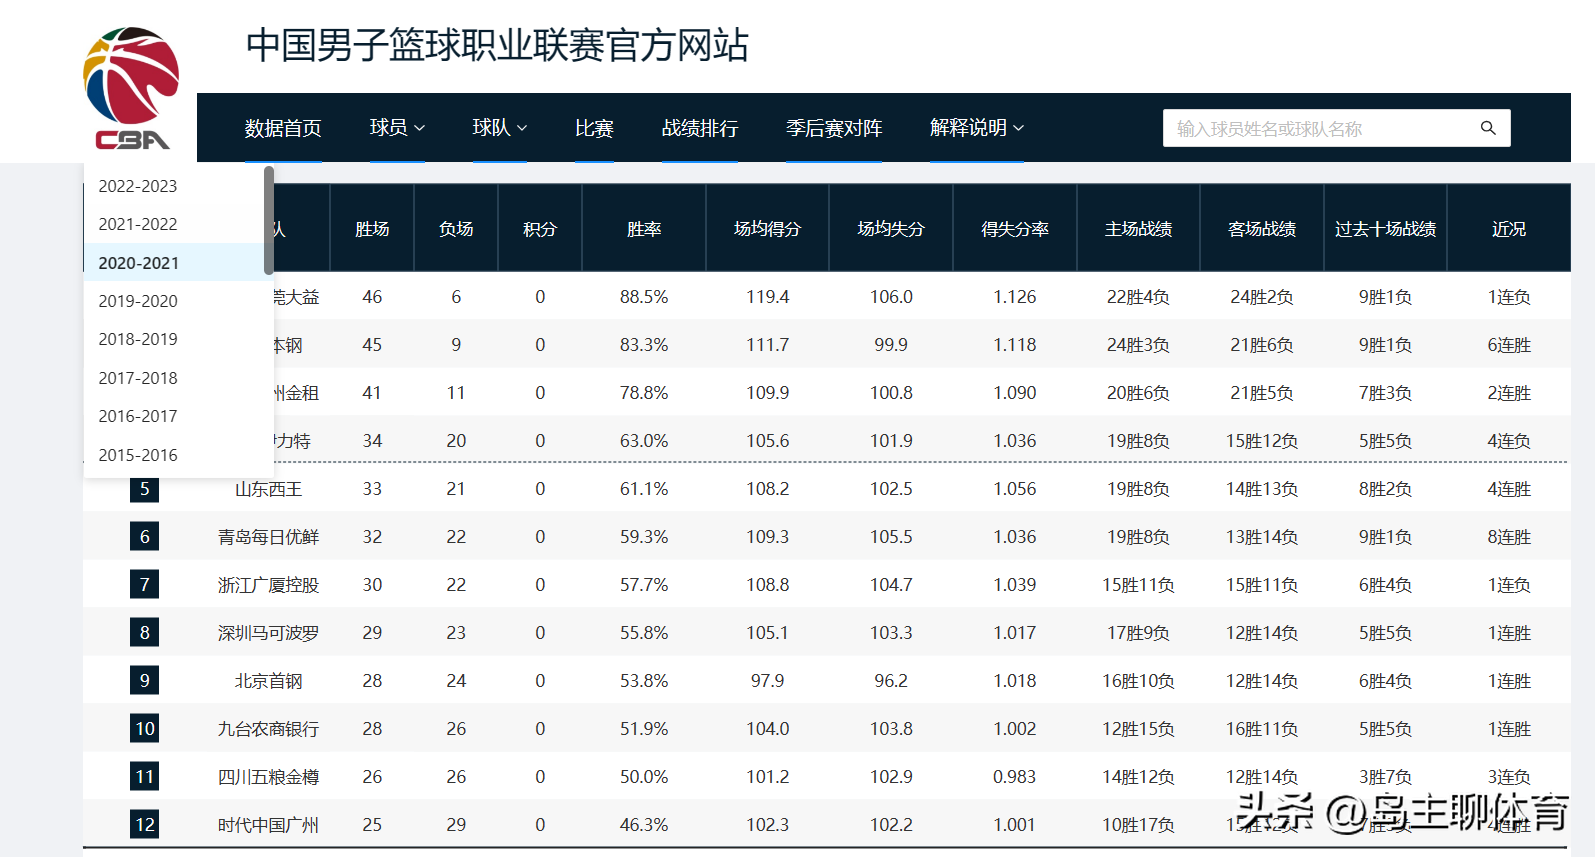Open team 深圳马可波罗
This screenshot has width=1595, height=857.
[268, 633]
